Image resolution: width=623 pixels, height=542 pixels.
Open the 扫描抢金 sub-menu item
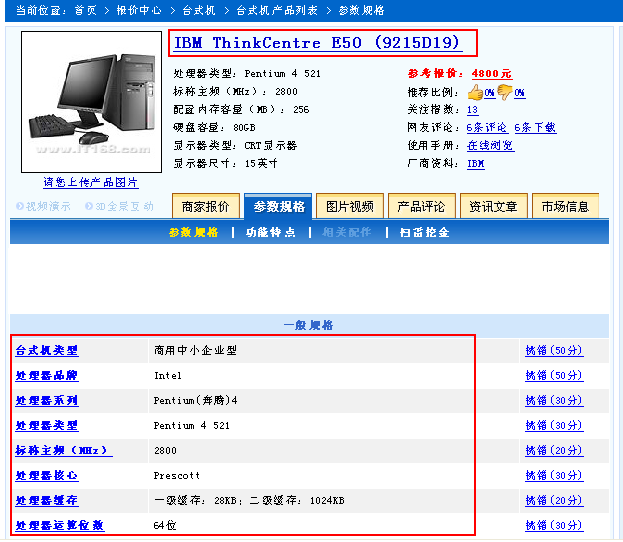pyautogui.click(x=424, y=232)
